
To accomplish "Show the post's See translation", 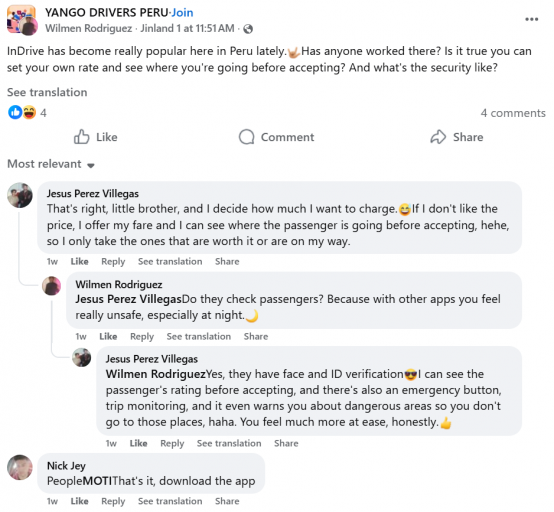I will [x=47, y=92].
